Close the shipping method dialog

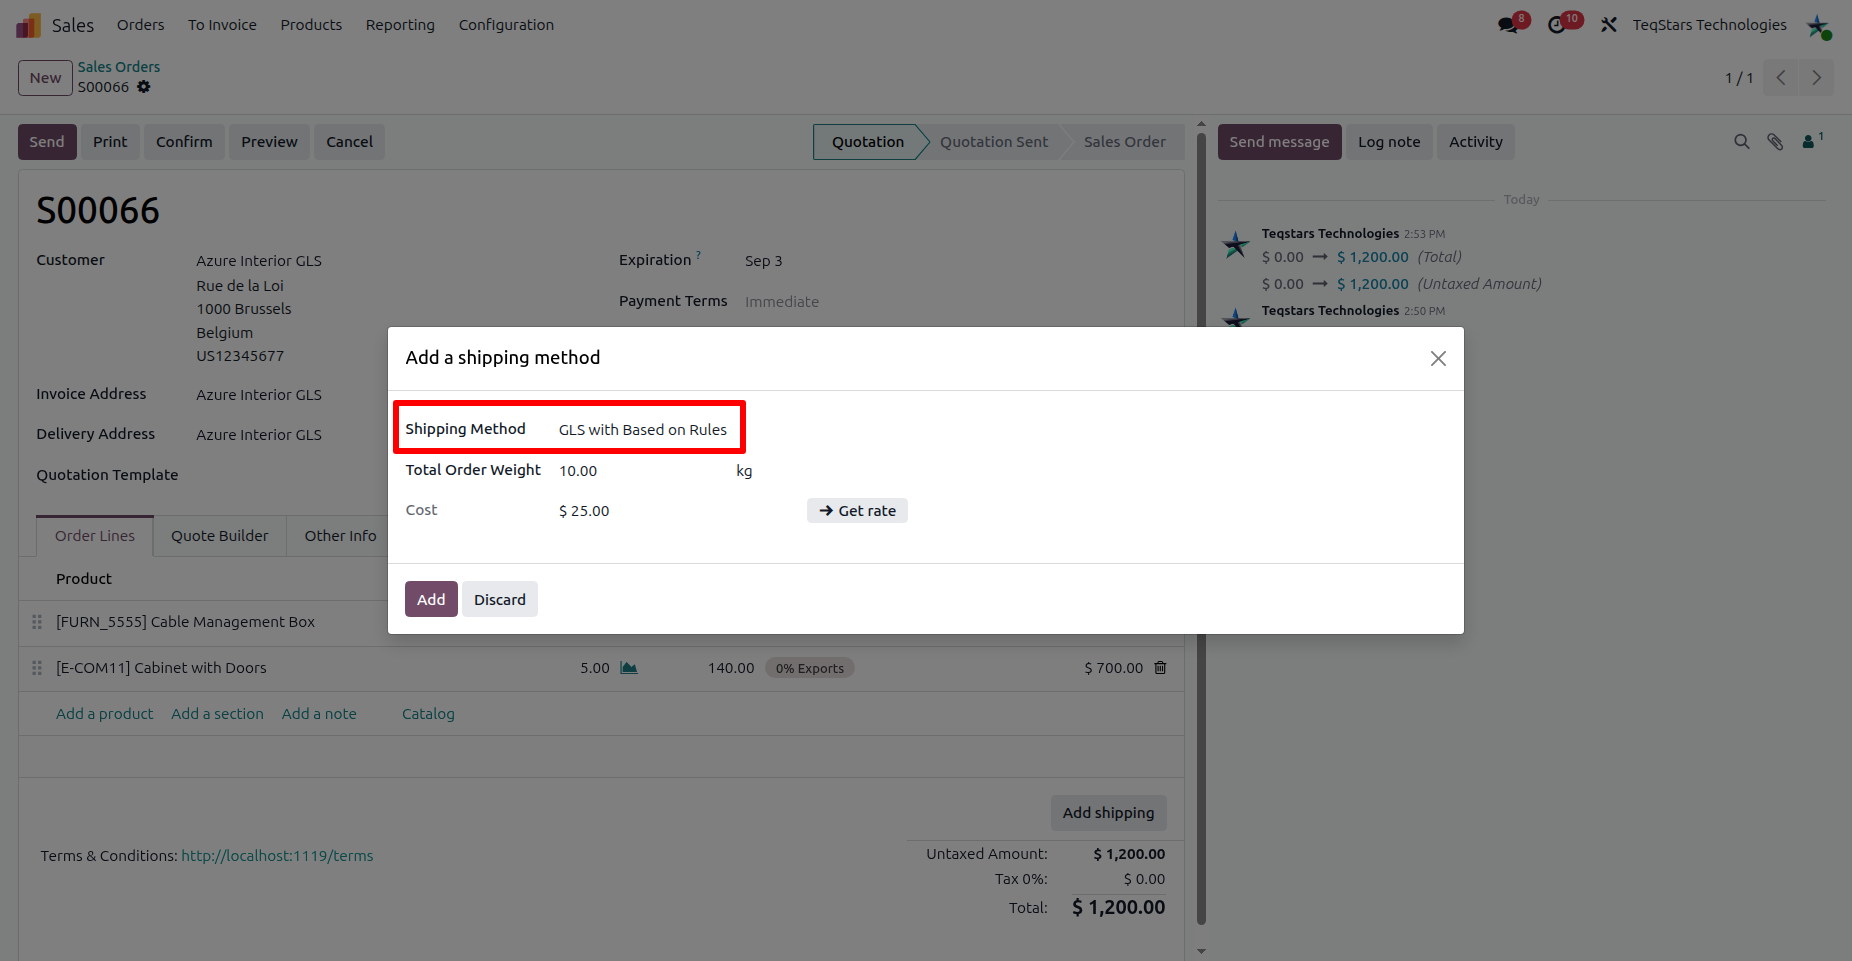tap(1438, 358)
